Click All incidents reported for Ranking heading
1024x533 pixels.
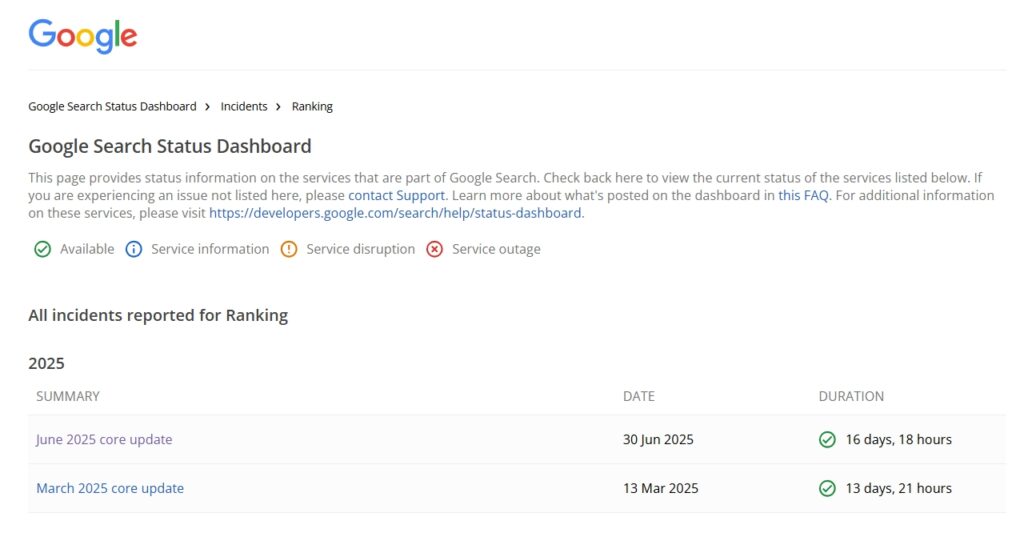[158, 315]
